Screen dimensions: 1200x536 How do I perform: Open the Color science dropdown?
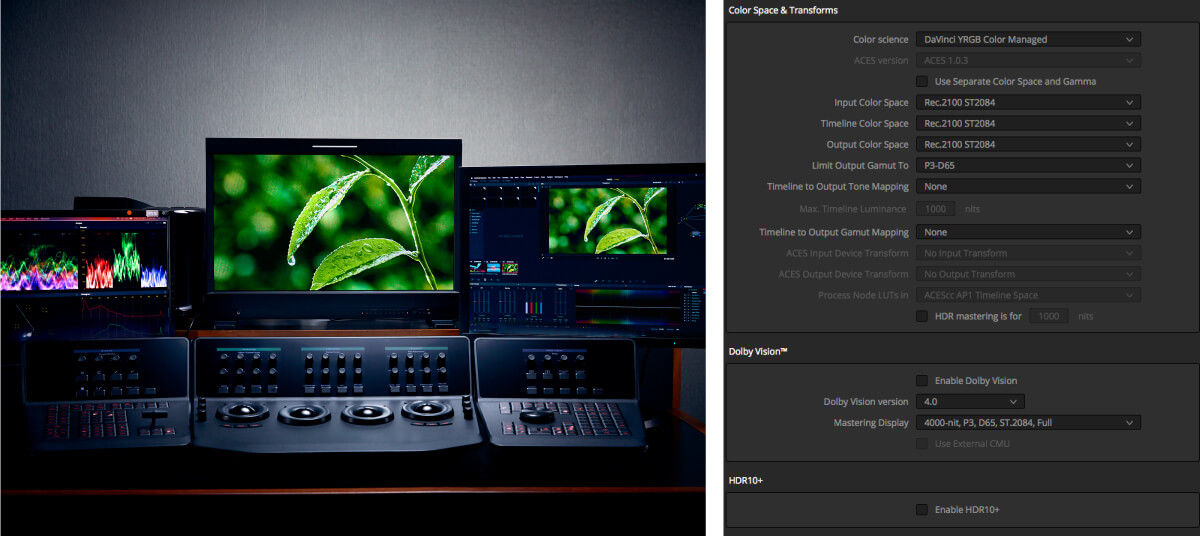pyautogui.click(x=1027, y=40)
